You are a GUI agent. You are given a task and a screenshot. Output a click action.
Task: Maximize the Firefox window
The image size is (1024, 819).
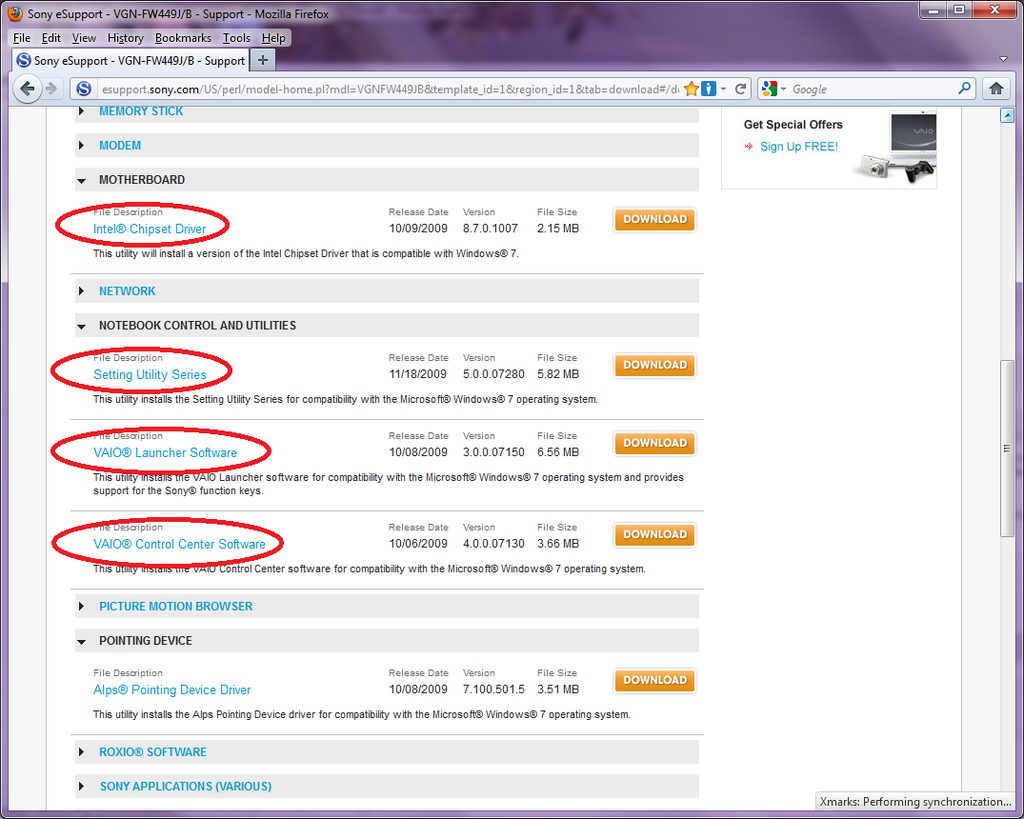(x=959, y=10)
